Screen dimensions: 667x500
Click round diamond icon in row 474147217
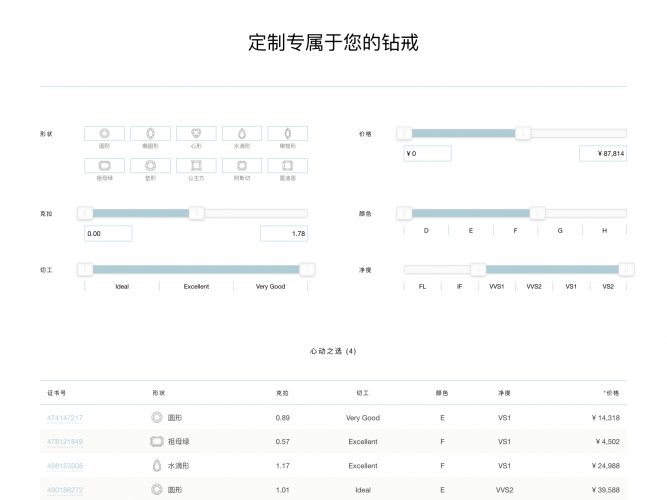pos(157,417)
